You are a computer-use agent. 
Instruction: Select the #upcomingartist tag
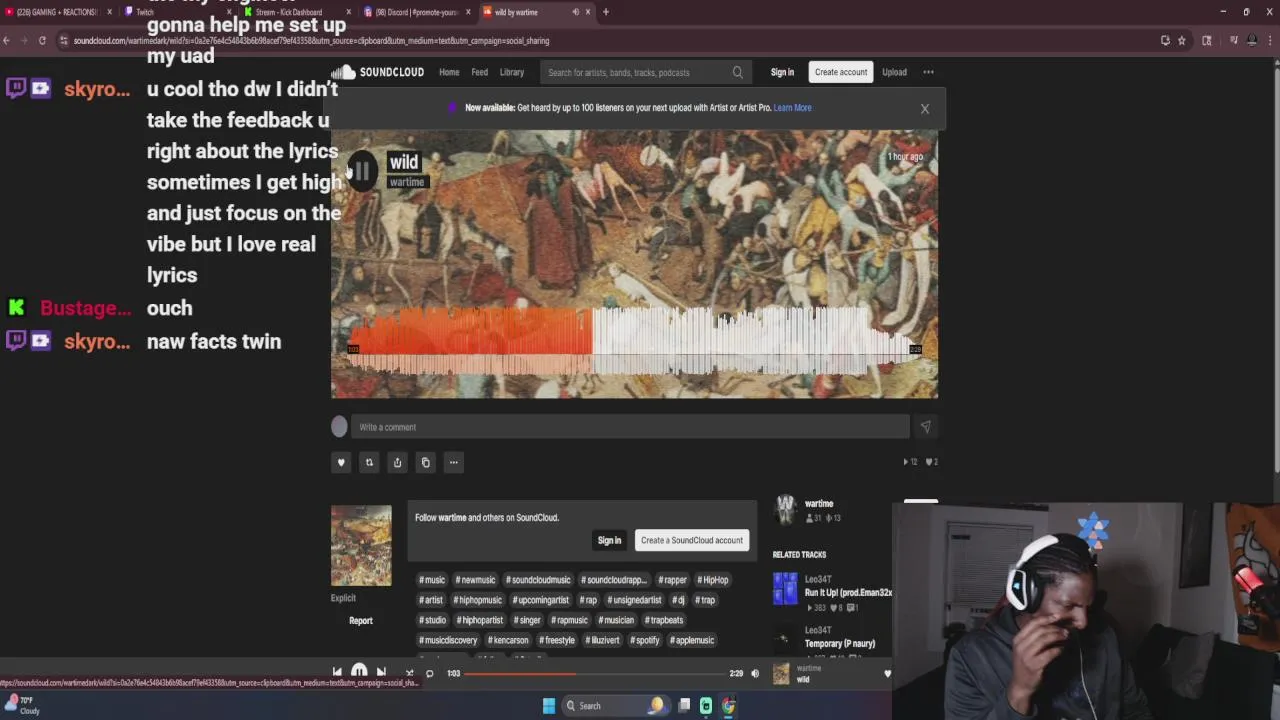click(541, 600)
